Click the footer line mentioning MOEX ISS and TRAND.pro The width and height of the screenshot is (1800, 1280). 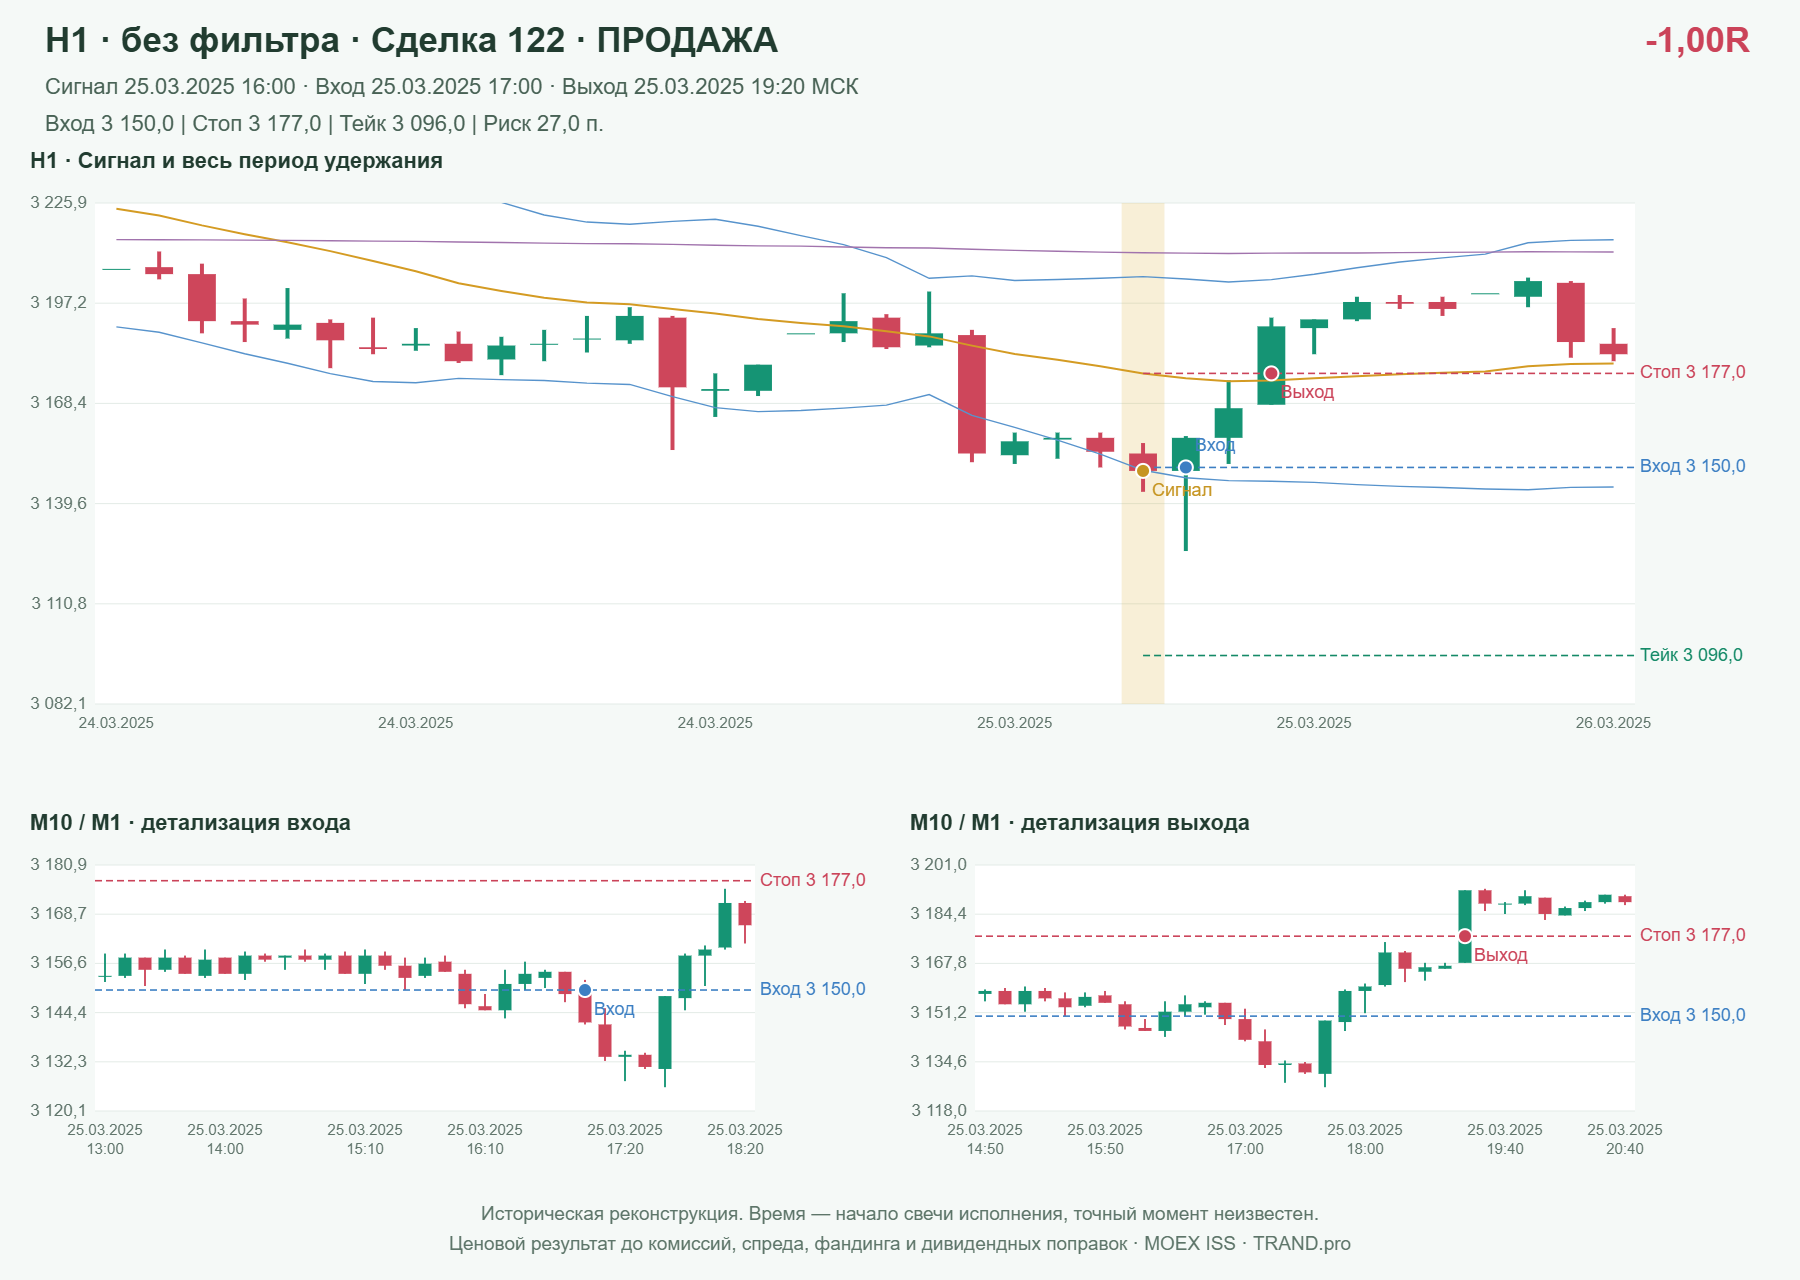(900, 1244)
